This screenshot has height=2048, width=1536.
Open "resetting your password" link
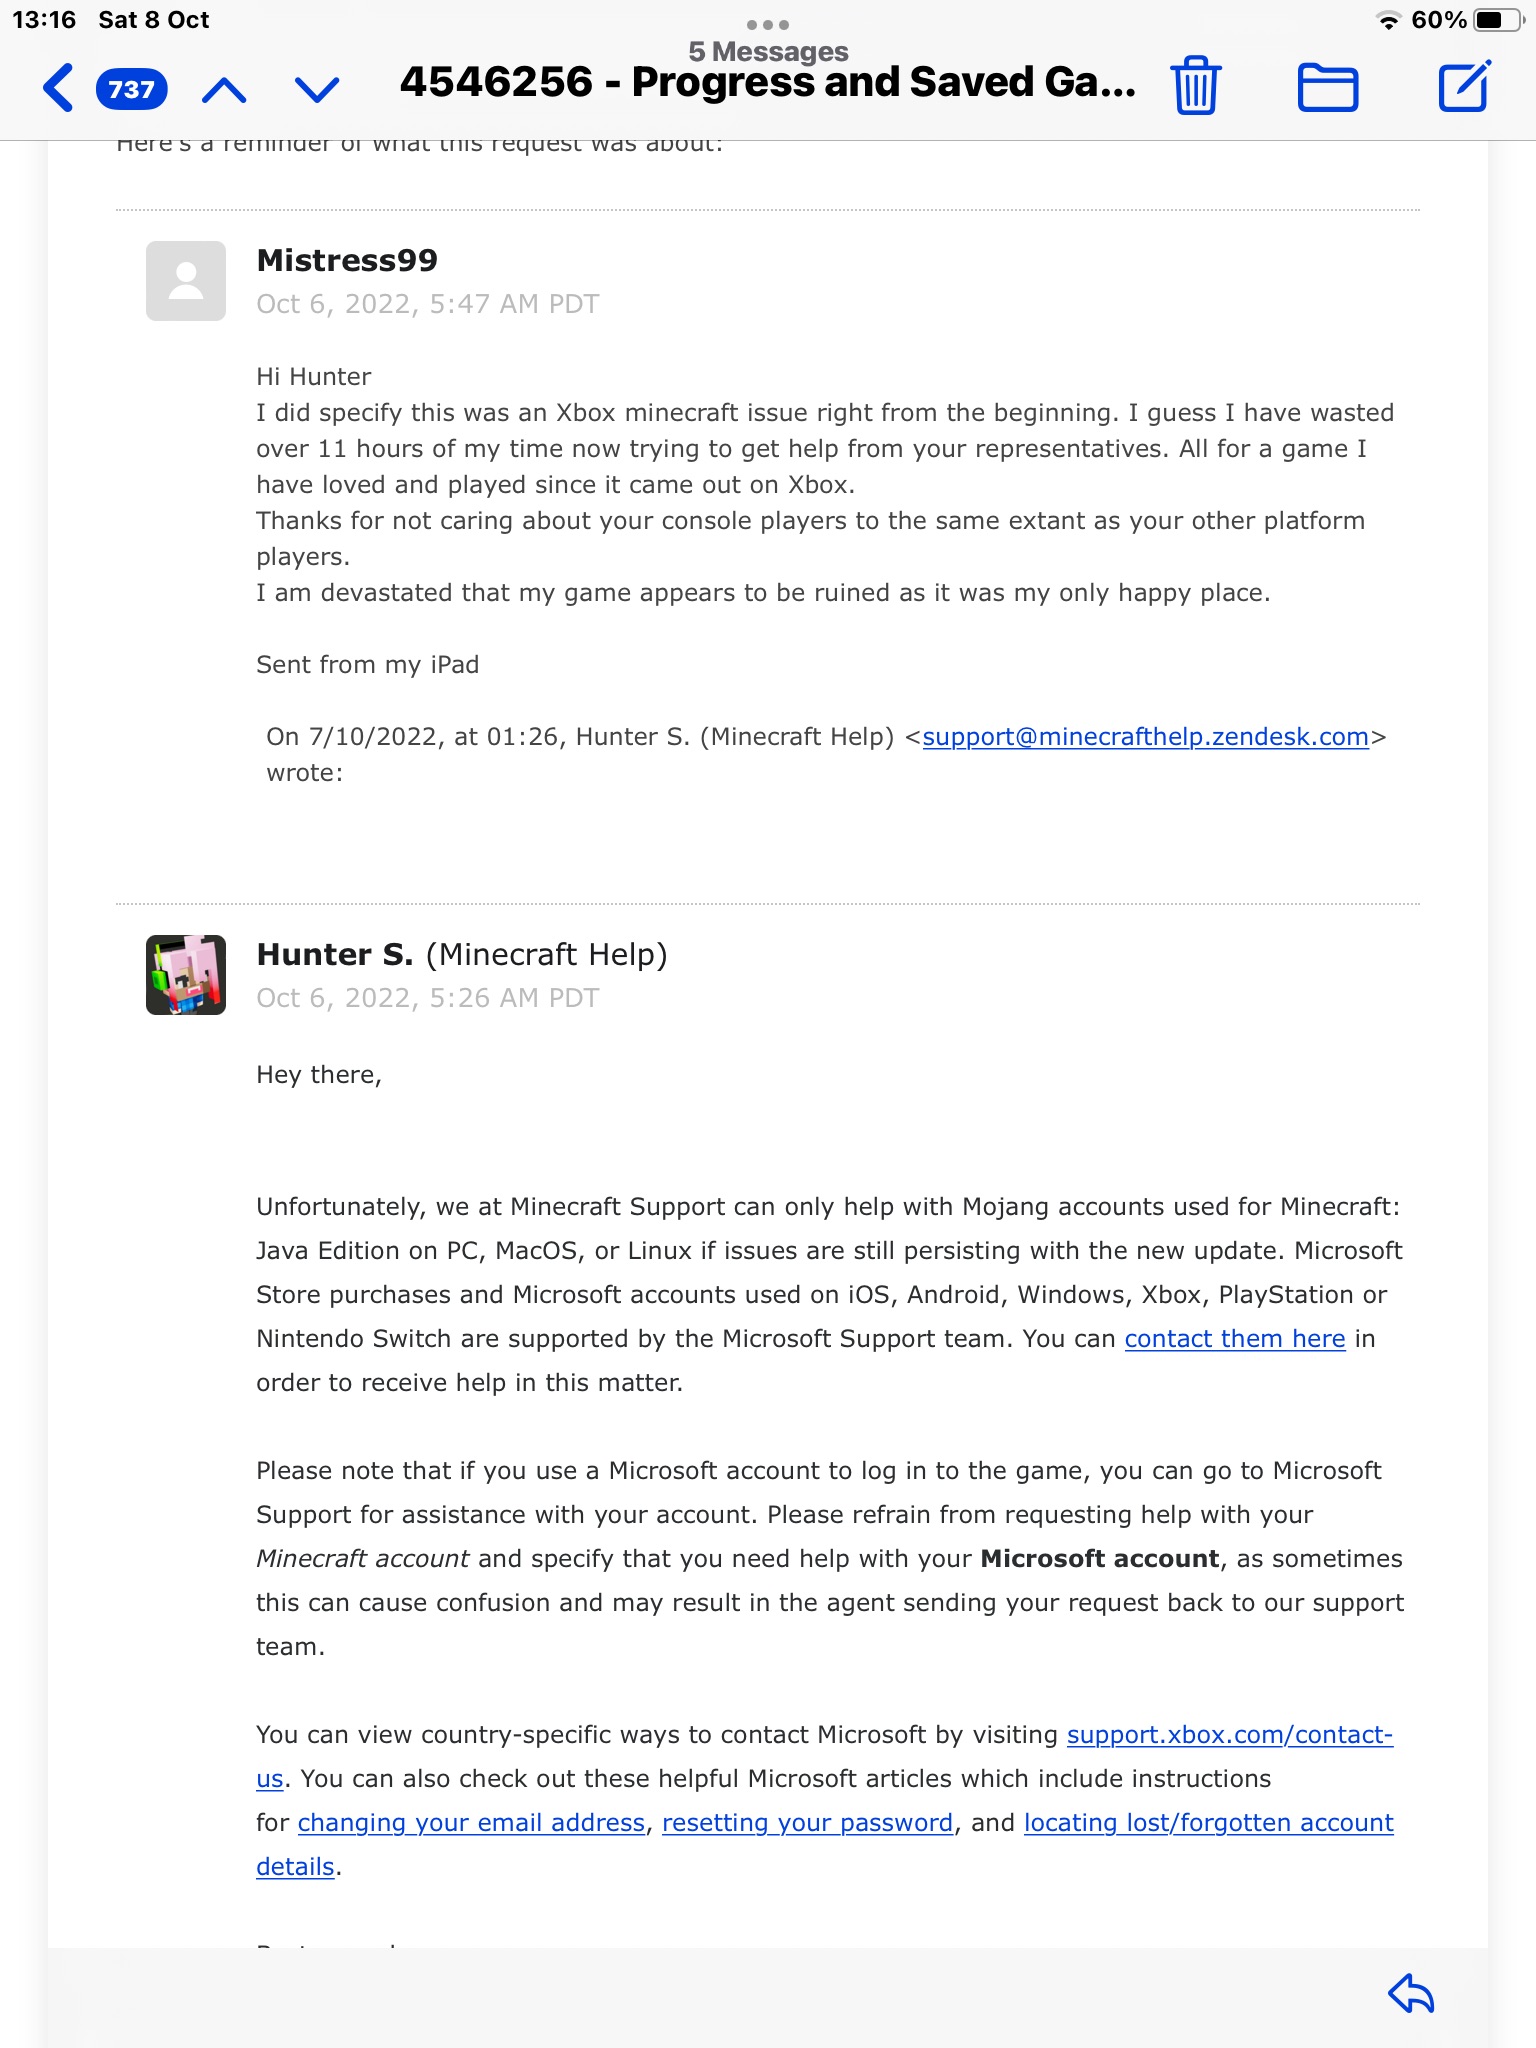pos(807,1823)
